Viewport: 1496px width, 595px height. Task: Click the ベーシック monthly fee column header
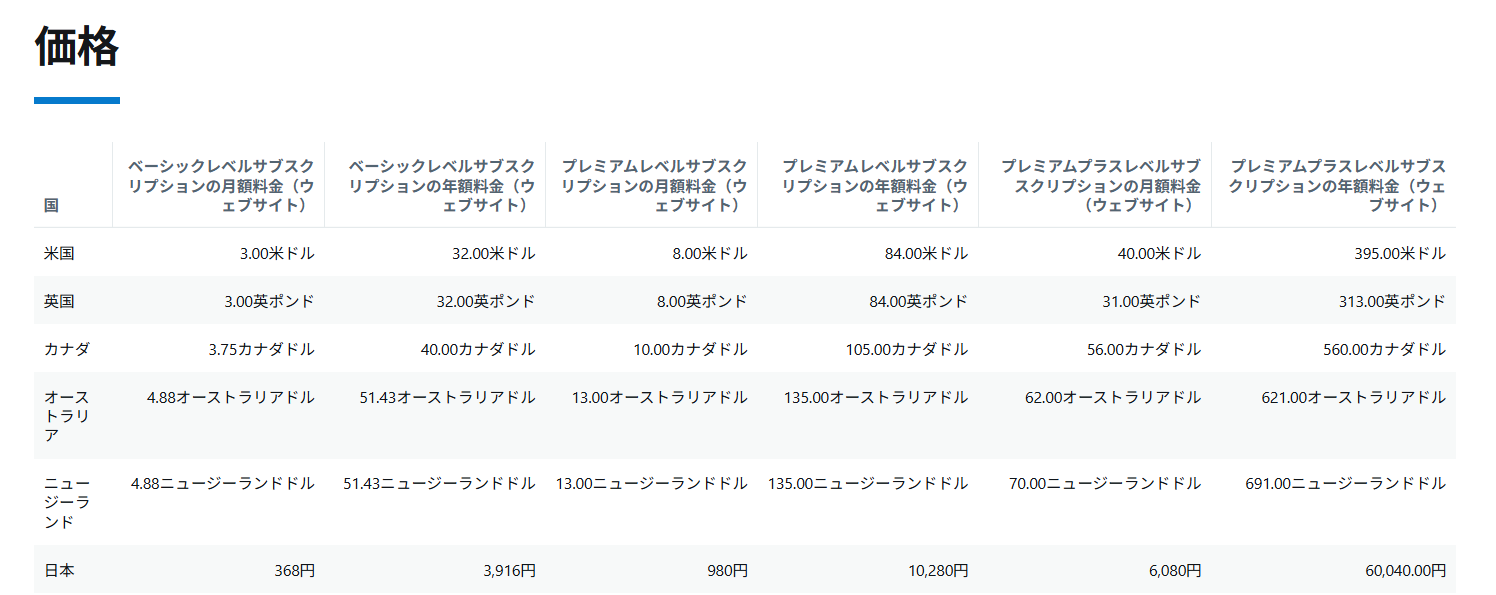[x=221, y=186]
